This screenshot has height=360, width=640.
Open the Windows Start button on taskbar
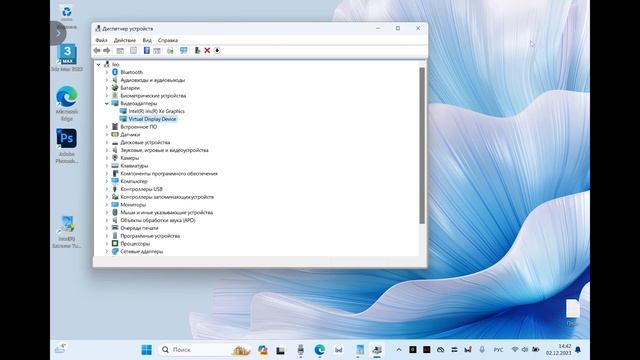tap(147, 350)
